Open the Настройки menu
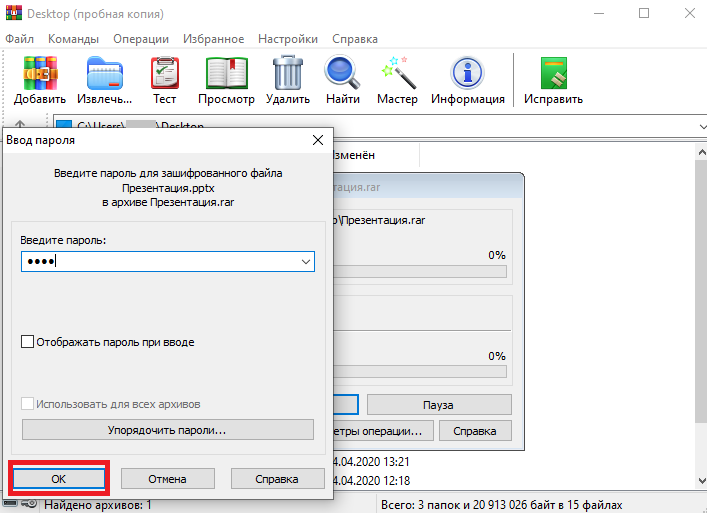Viewport: 707px width, 513px height. [x=288, y=39]
